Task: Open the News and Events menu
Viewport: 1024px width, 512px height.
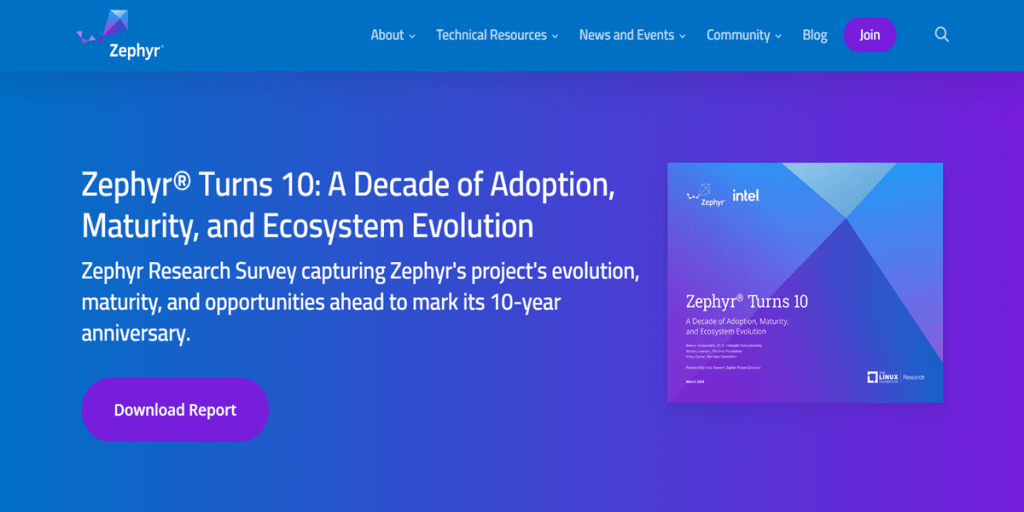Action: (x=626, y=35)
